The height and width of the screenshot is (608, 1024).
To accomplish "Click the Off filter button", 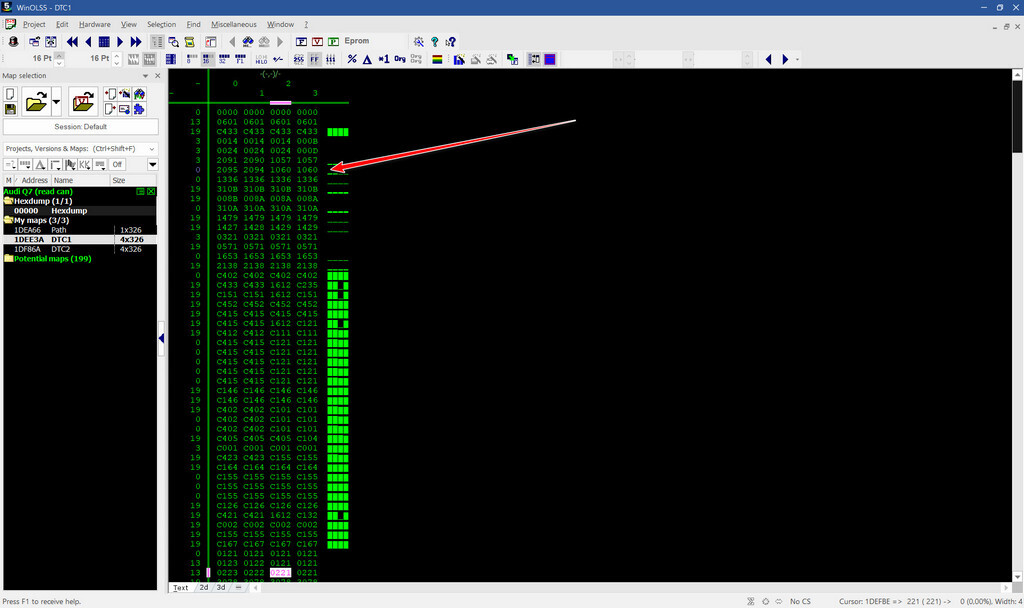I will pyautogui.click(x=117, y=165).
